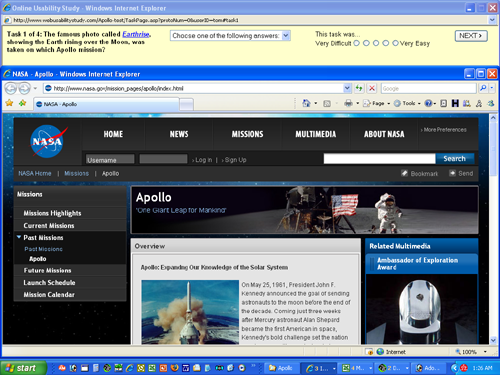The height and width of the screenshot is (375, 500).
Task: Click the Bookmark pencil icon
Action: pyautogui.click(x=404, y=173)
